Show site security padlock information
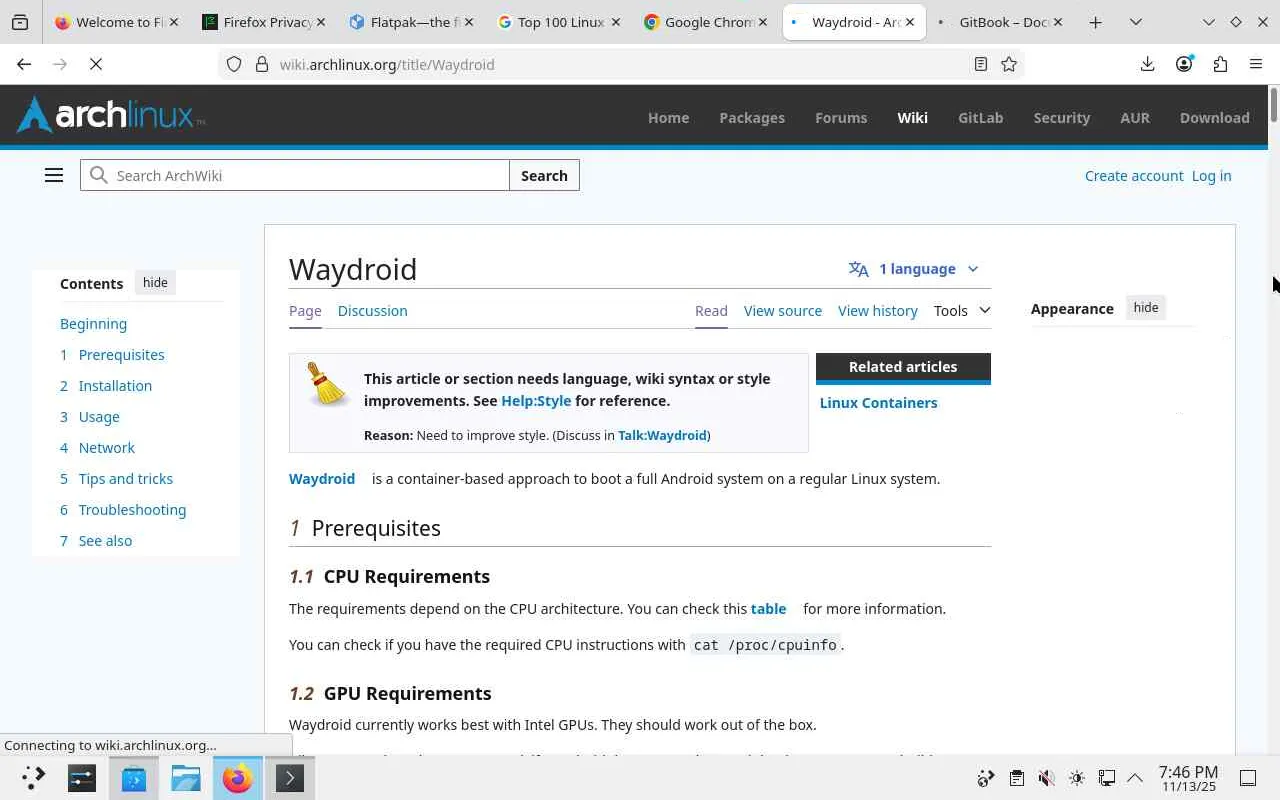The image size is (1280, 800). tap(262, 64)
